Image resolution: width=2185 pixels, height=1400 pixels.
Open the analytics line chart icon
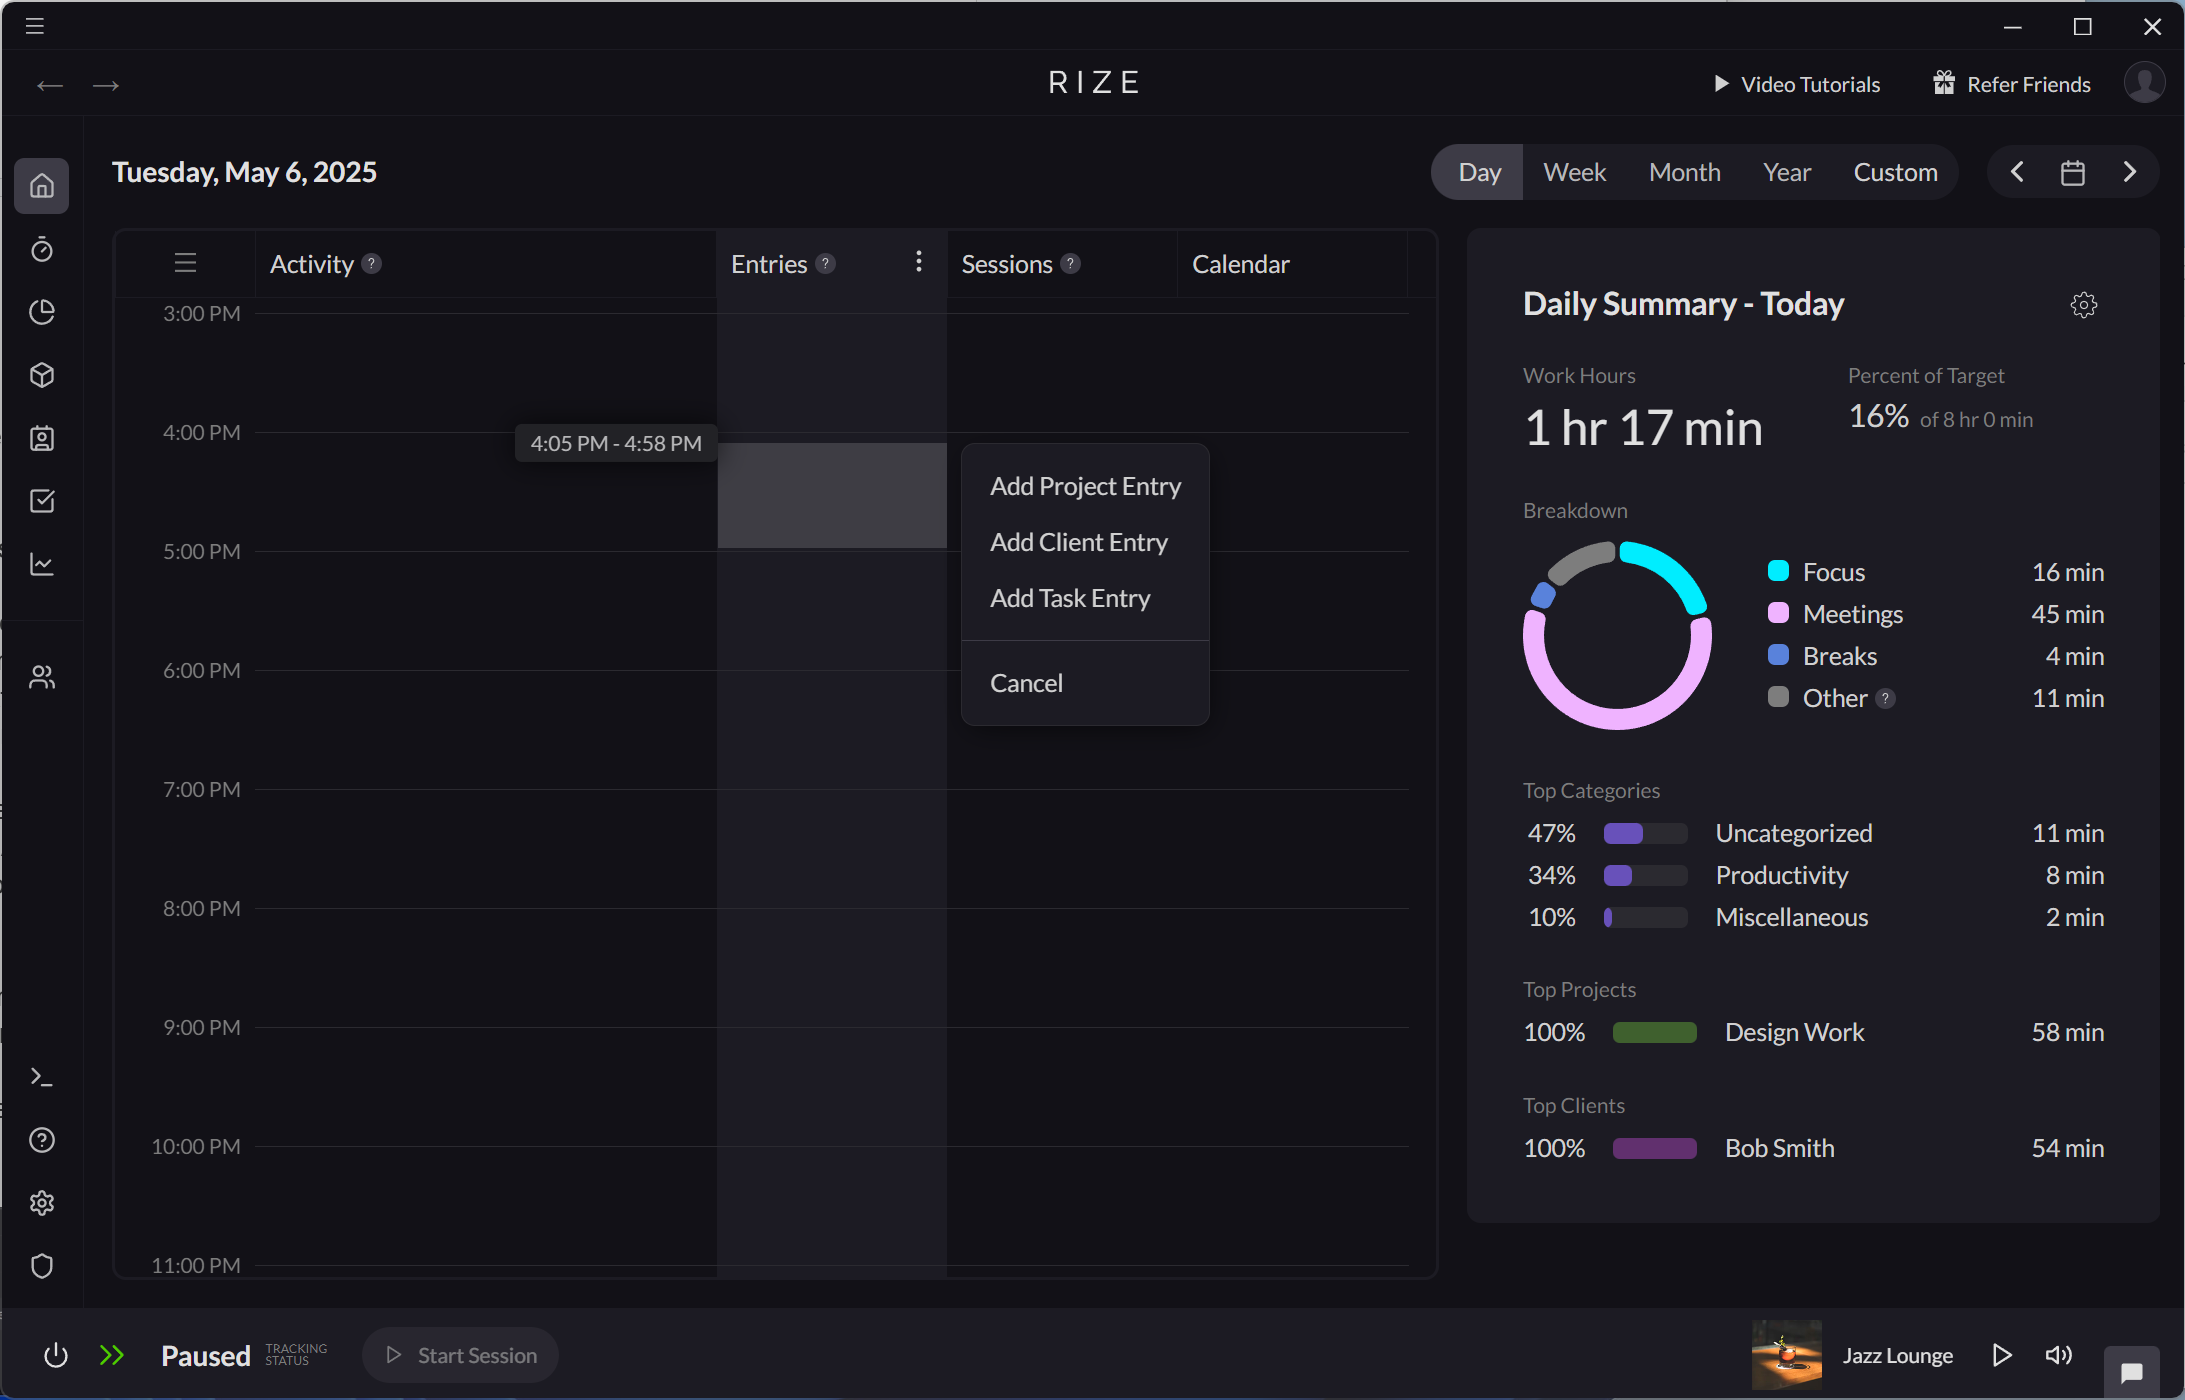coord(42,564)
